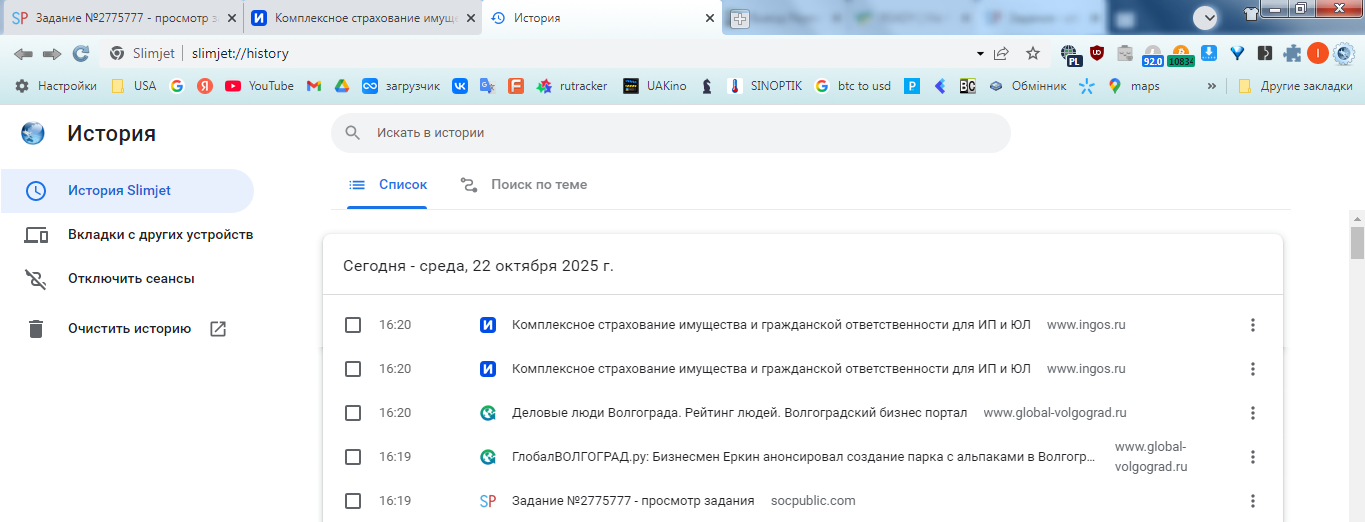Image resolution: width=1365 pixels, height=522 pixels.
Task: Click Очистить историю
Action: click(x=129, y=328)
